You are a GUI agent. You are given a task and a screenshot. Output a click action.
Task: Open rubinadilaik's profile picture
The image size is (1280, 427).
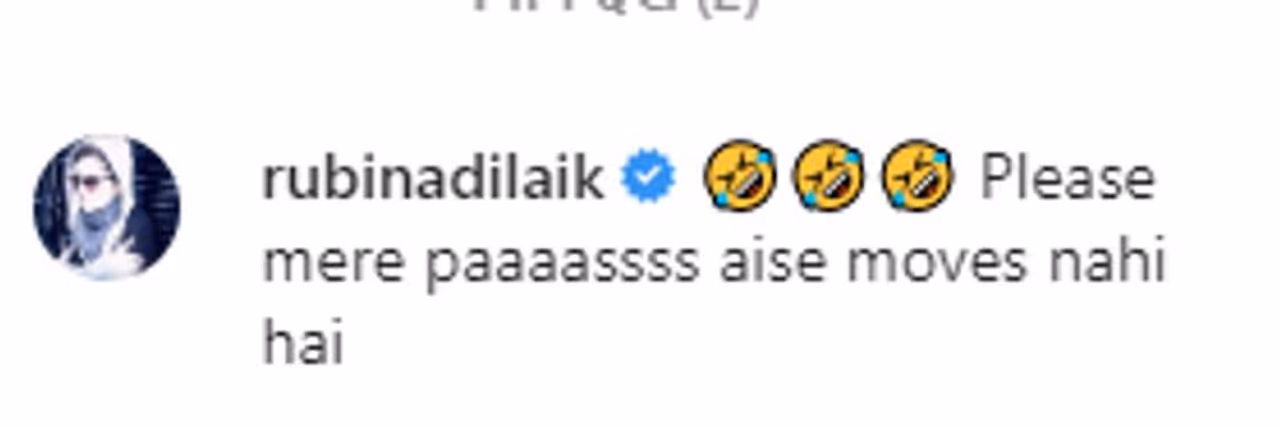[106, 207]
